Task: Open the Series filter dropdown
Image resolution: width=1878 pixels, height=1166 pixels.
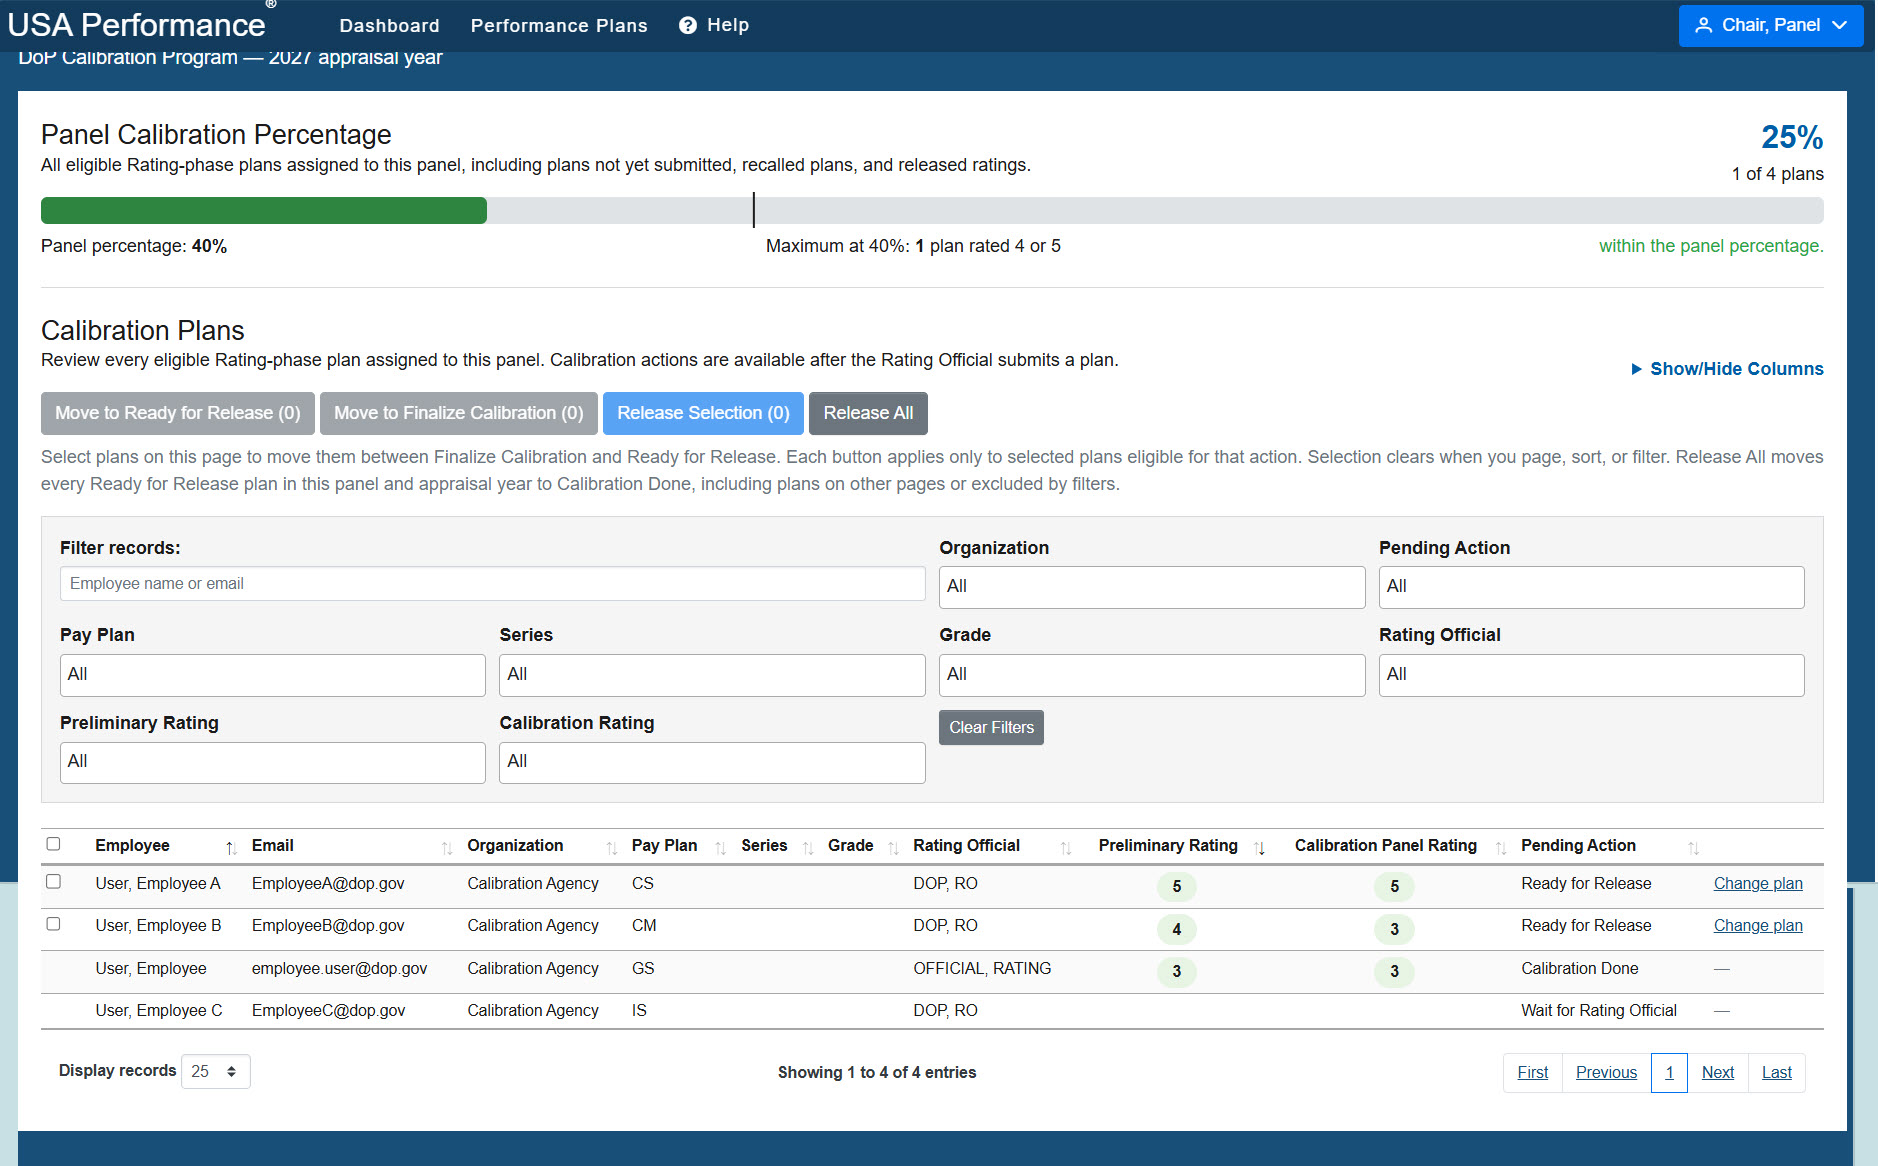Action: [712, 675]
